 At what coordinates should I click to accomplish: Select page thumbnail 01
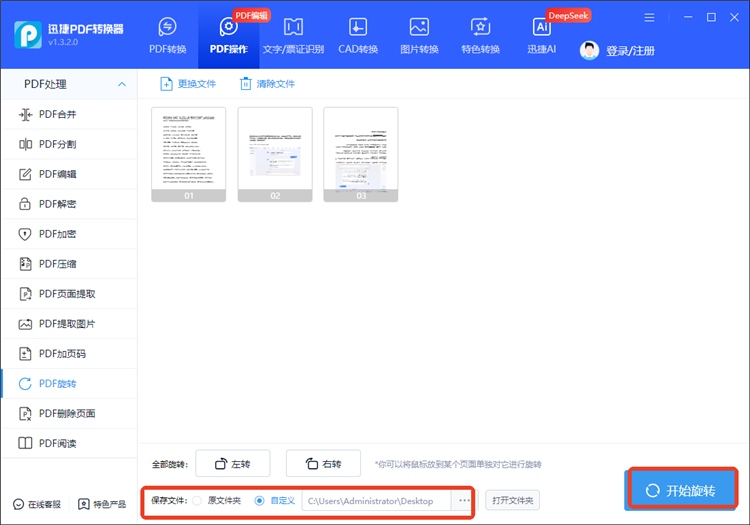pyautogui.click(x=188, y=154)
